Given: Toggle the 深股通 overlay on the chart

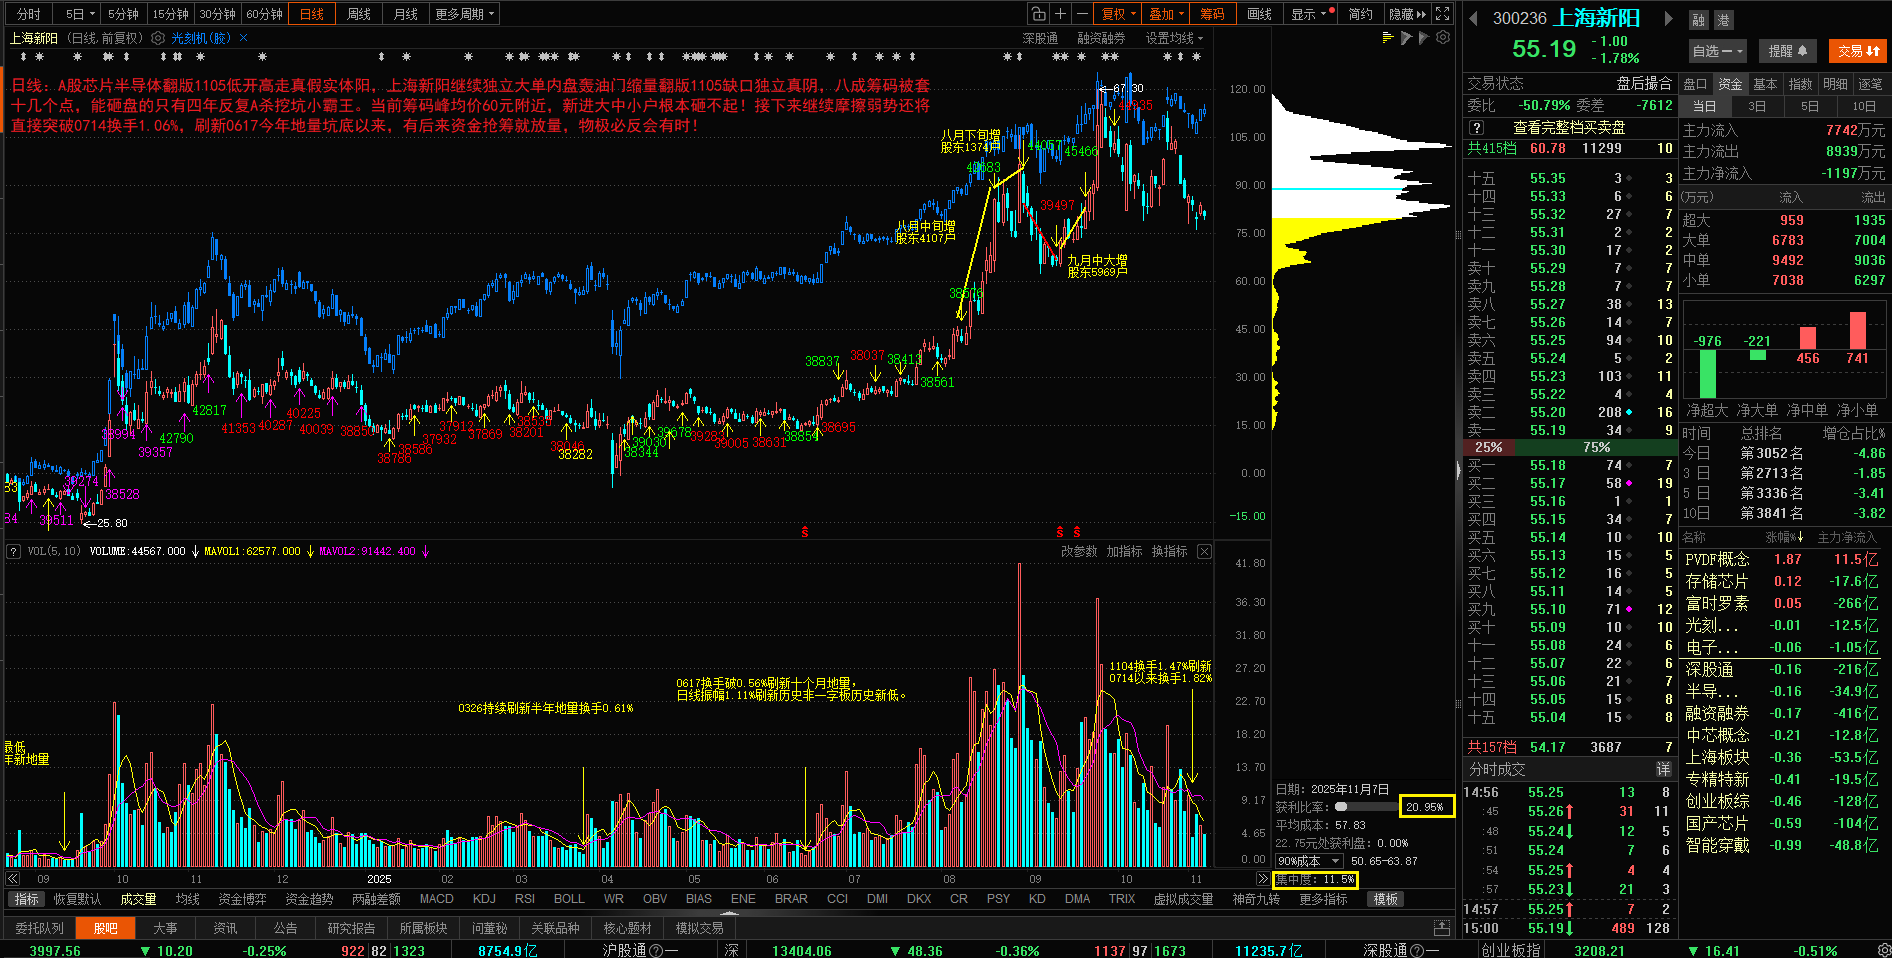Looking at the screenshot, I should pyautogui.click(x=1040, y=38).
